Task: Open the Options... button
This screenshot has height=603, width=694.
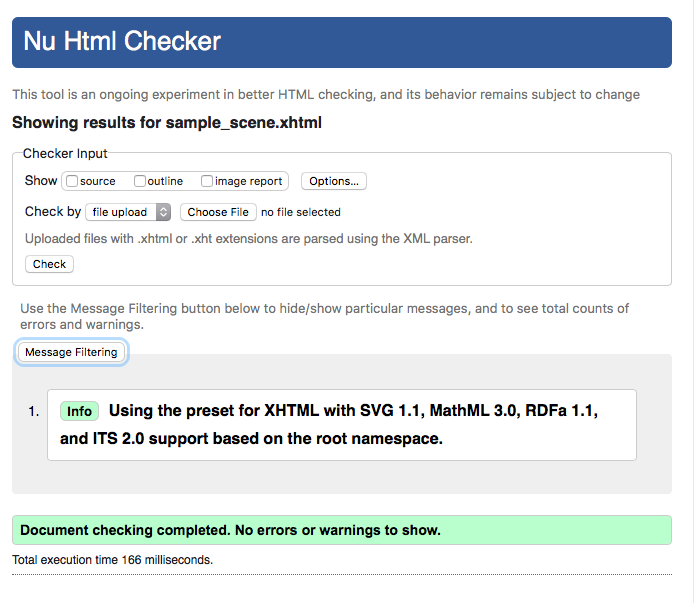Action: pyautogui.click(x=334, y=181)
